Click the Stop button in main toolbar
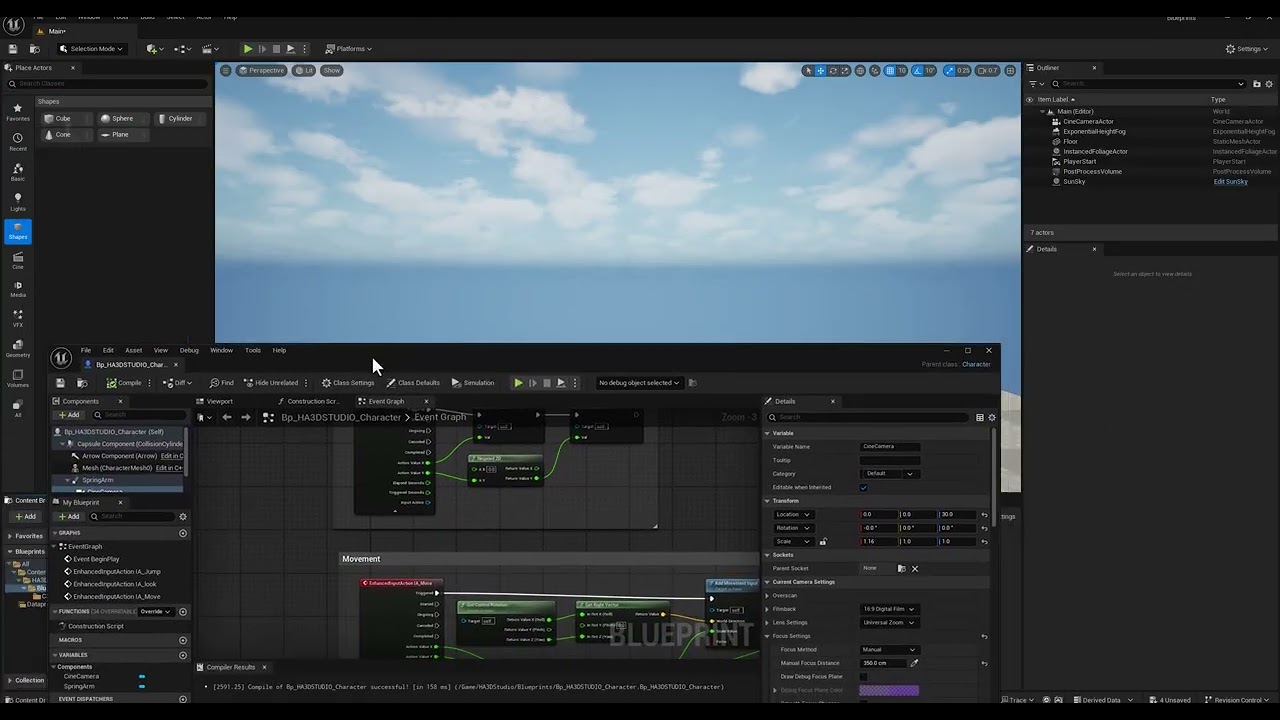1280x720 pixels. pyautogui.click(x=277, y=49)
